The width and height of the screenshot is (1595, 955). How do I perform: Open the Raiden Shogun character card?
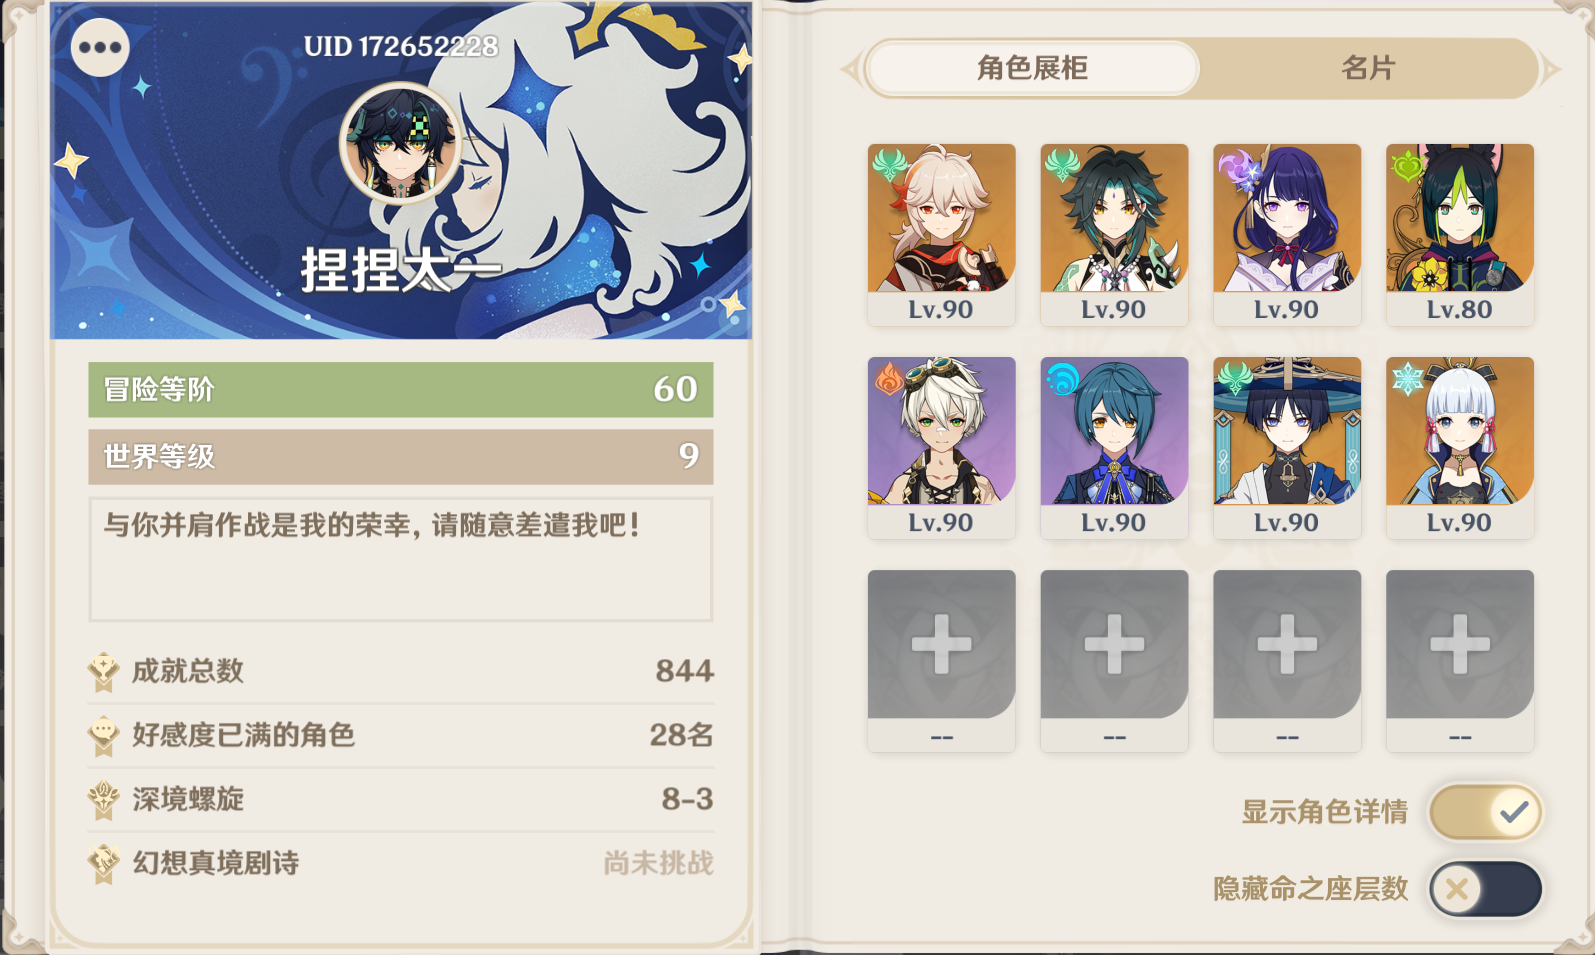click(1287, 234)
